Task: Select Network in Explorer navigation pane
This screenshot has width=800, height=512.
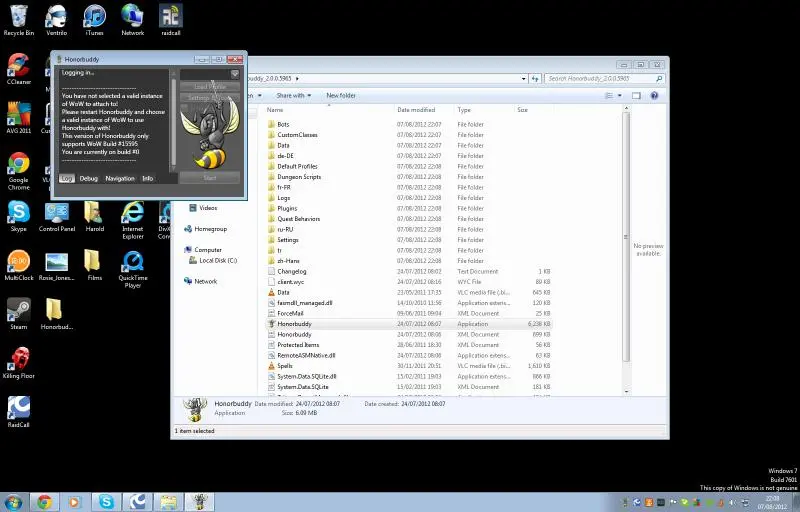Action: tap(201, 281)
